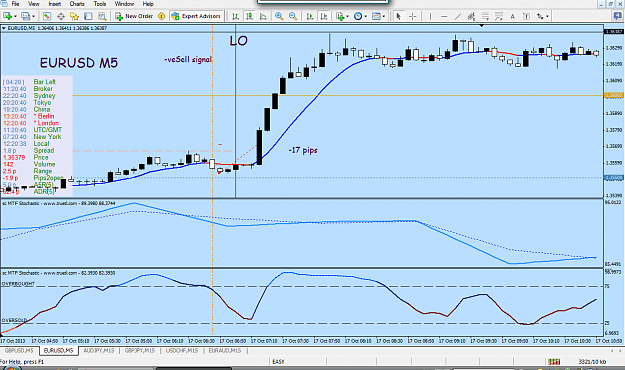Toggle the Terminal window icon
The width and height of the screenshot is (625, 370).
88,16
